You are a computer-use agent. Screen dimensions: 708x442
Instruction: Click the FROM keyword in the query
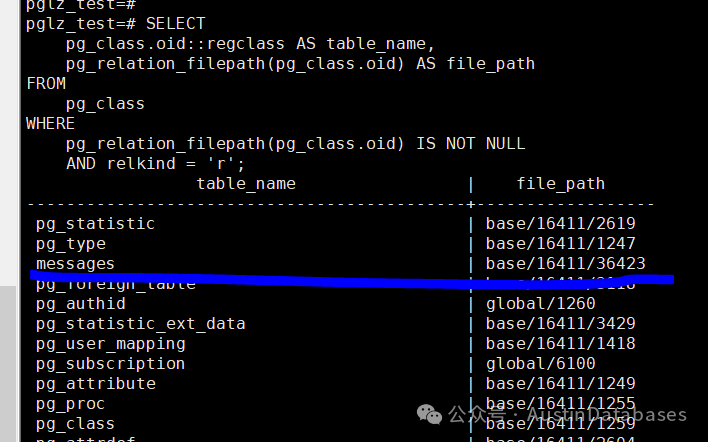[46, 84]
